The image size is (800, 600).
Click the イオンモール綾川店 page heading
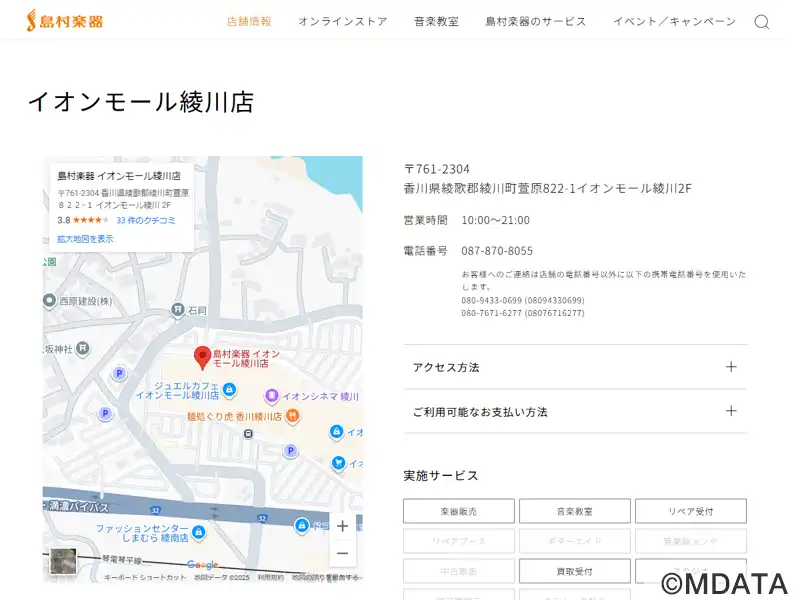point(141,102)
